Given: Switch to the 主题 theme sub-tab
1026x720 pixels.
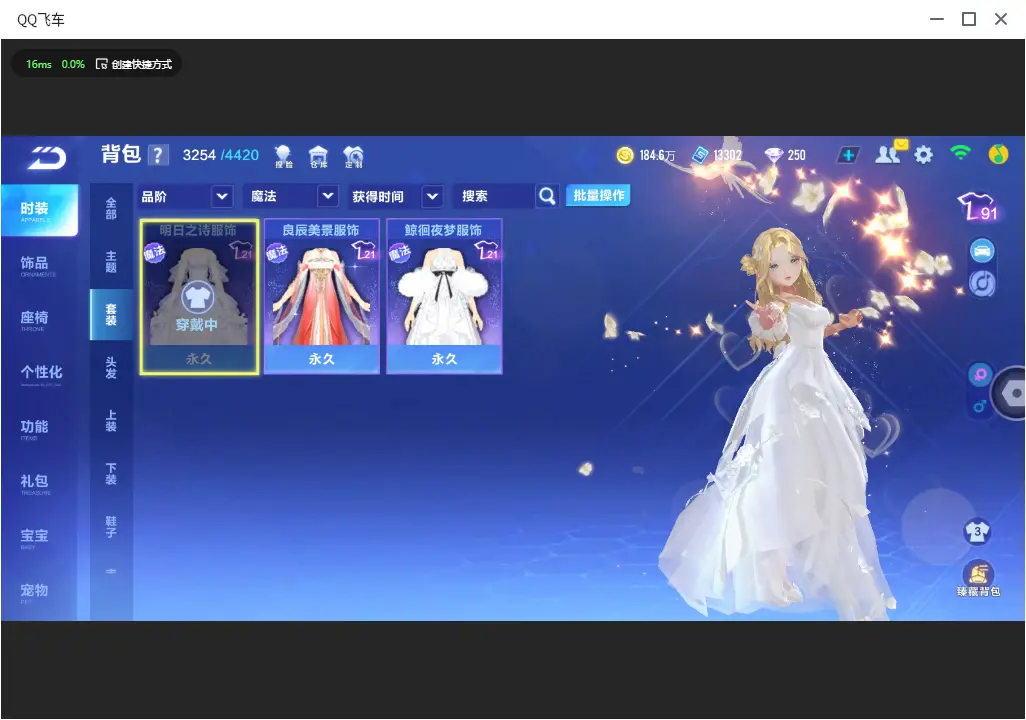Looking at the screenshot, I should pos(111,262).
